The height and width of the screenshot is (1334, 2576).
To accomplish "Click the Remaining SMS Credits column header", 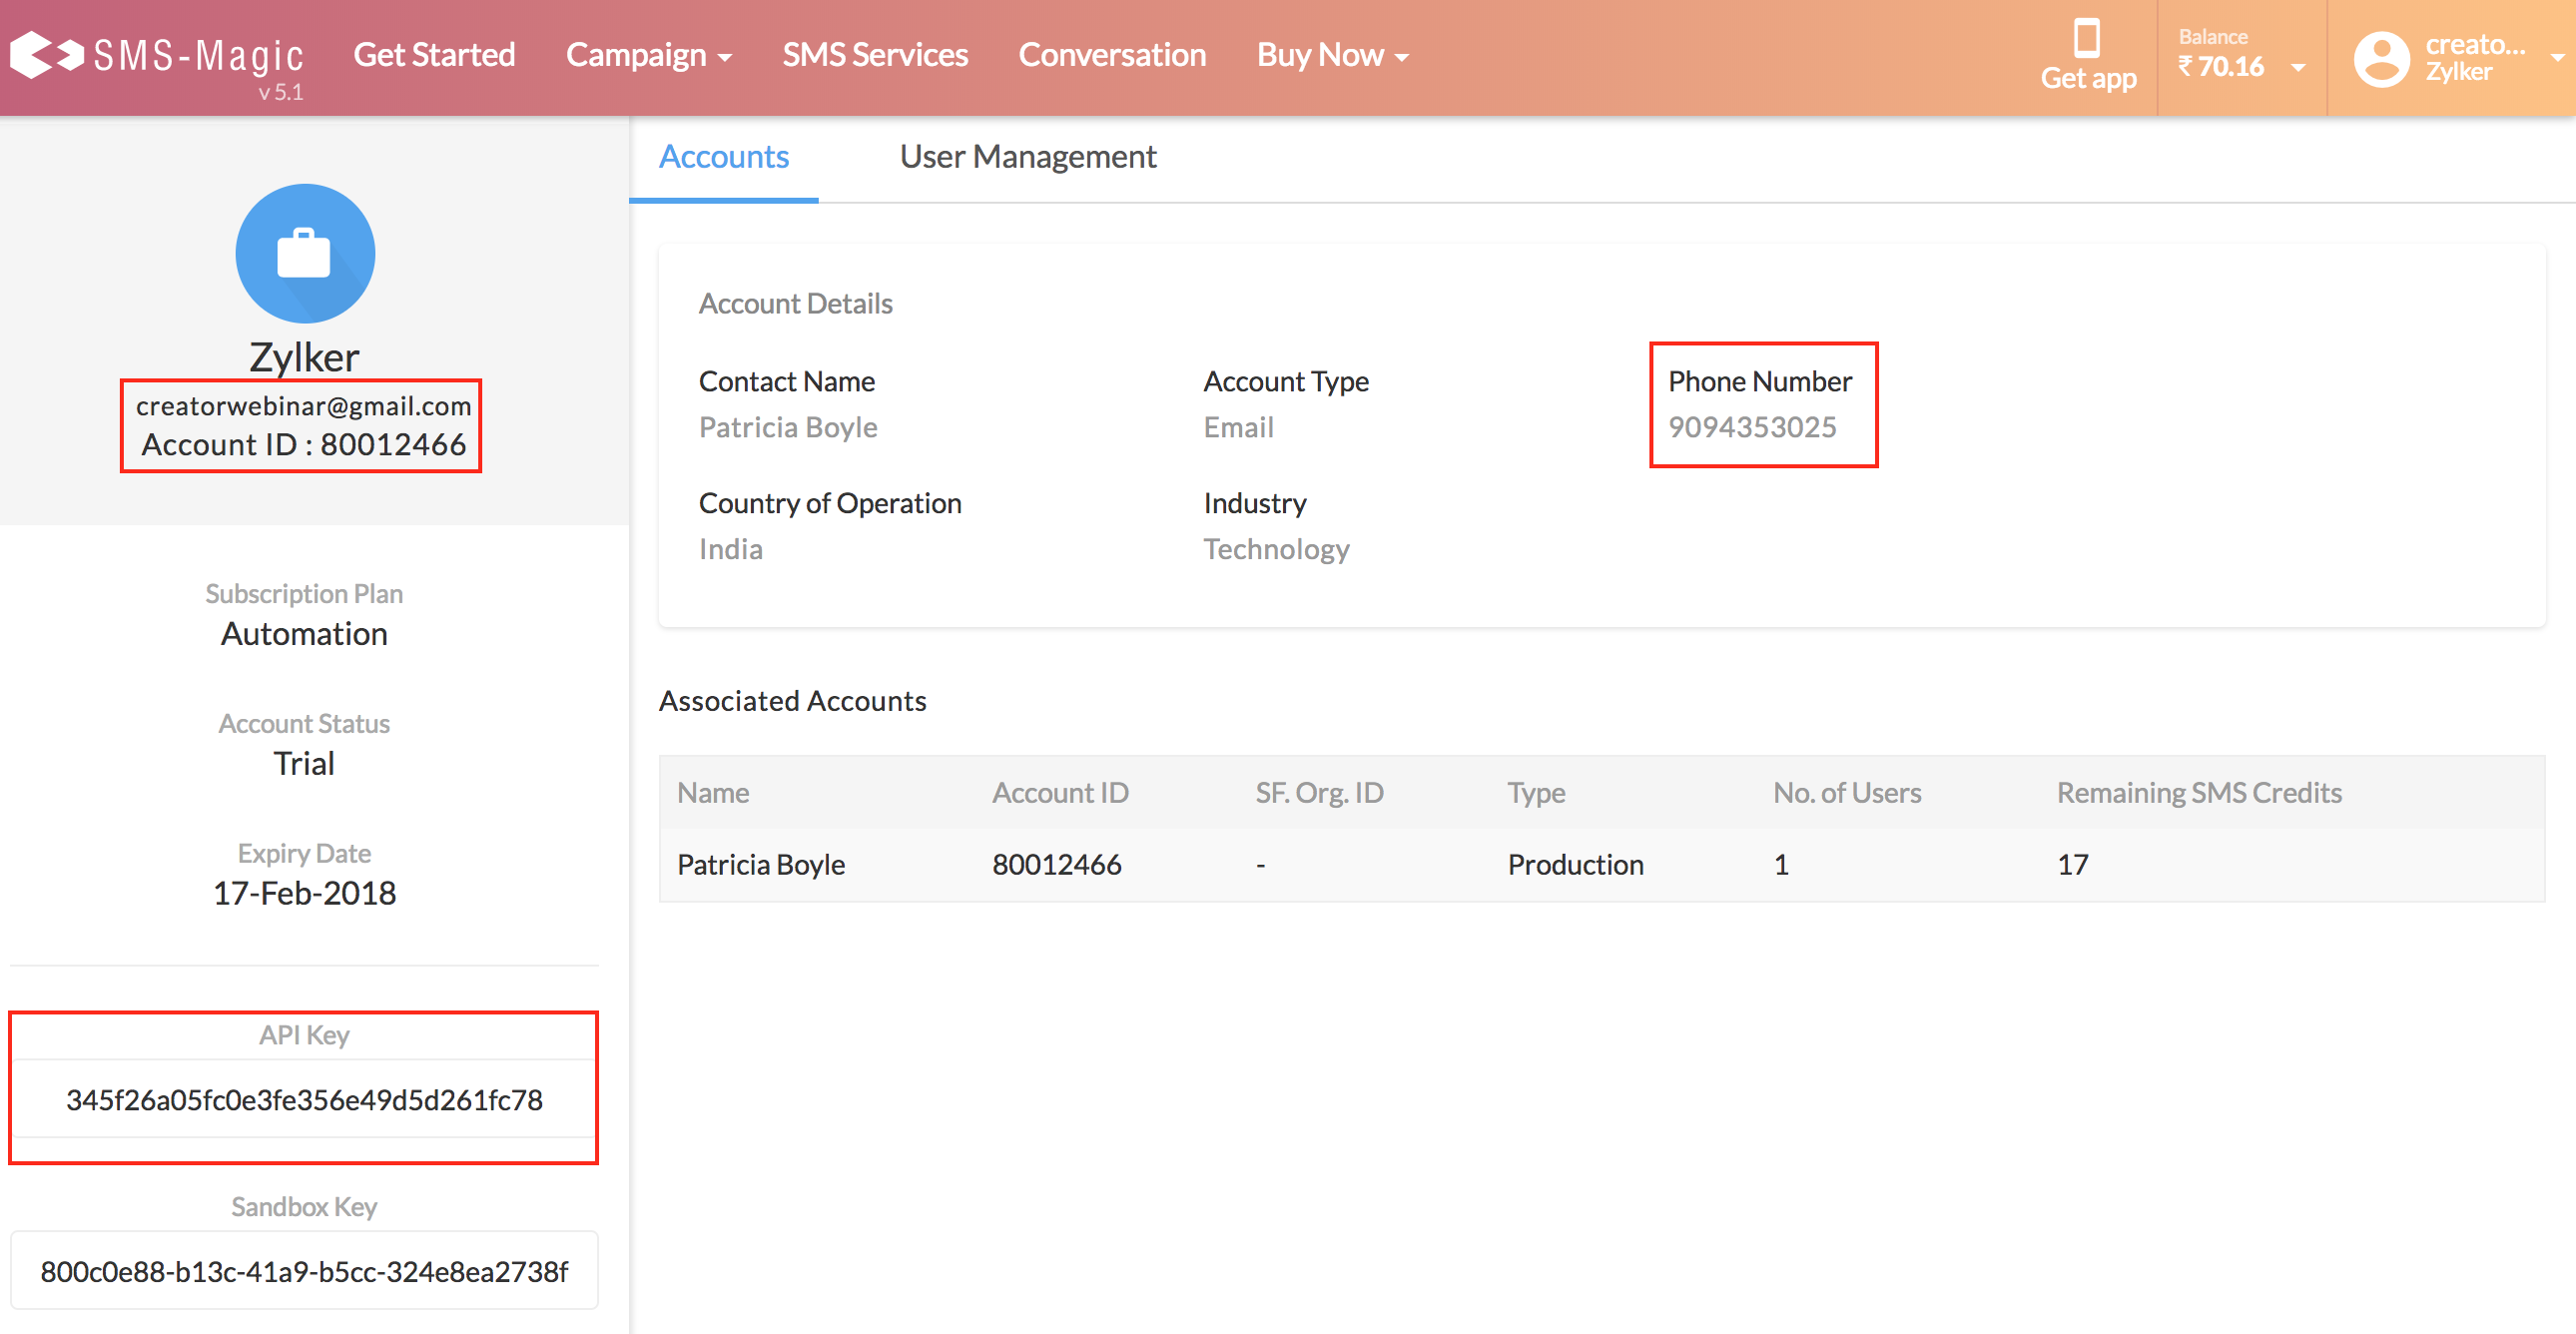I will tap(2198, 792).
